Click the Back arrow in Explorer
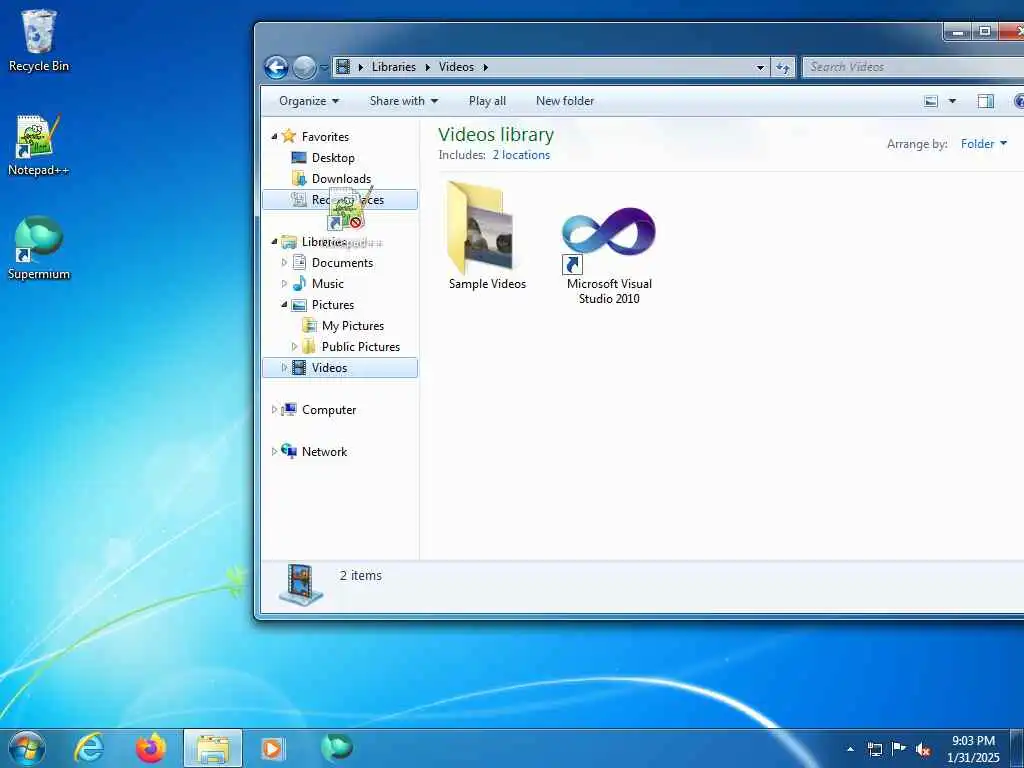Viewport: 1024px width, 768px height. (x=276, y=67)
